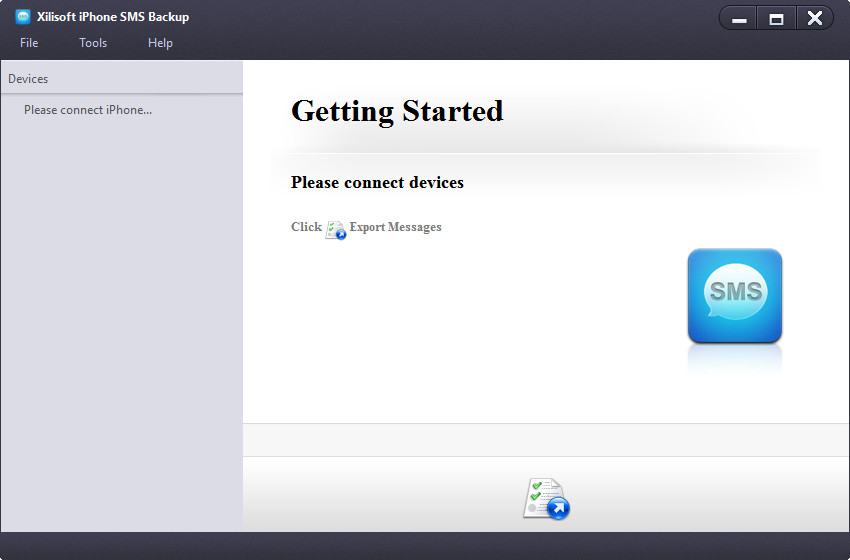
Task: Maximize the Xilisoft window
Action: pos(776,19)
